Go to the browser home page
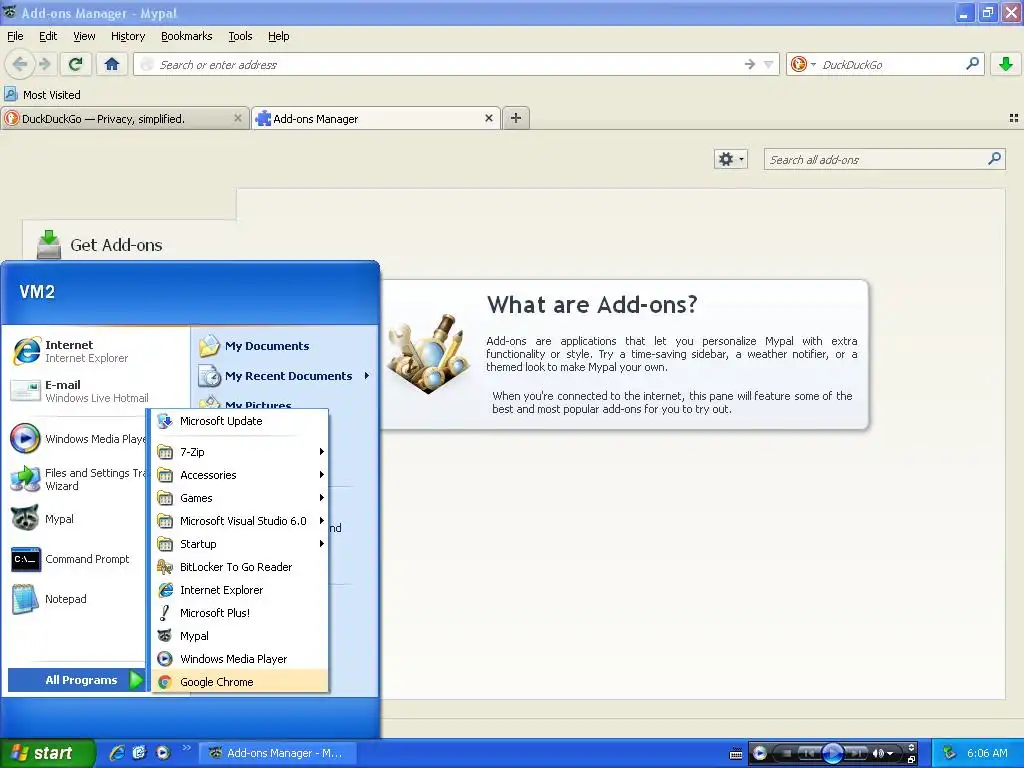1024x768 pixels. point(112,64)
